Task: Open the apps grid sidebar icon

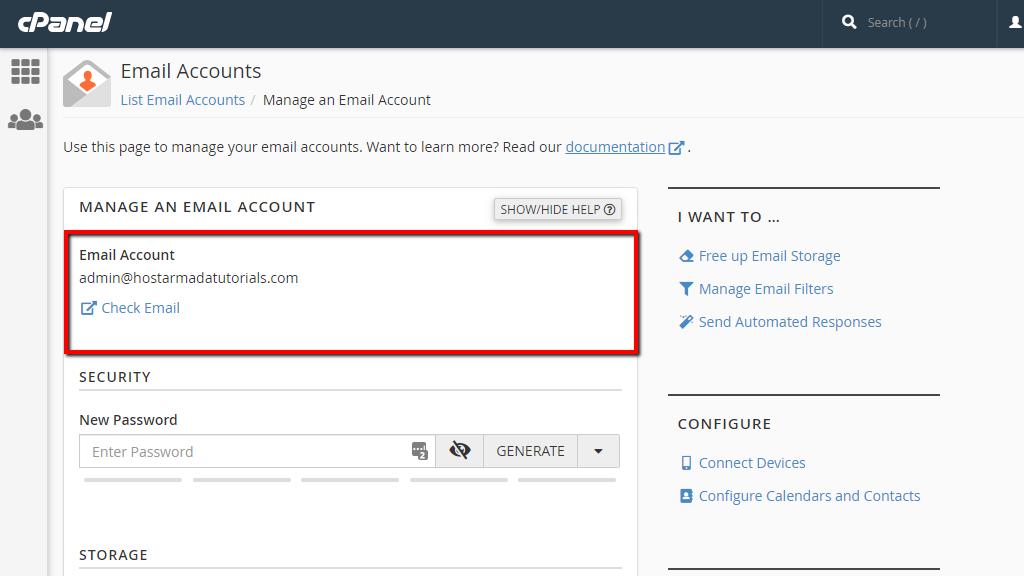Action: [x=25, y=71]
